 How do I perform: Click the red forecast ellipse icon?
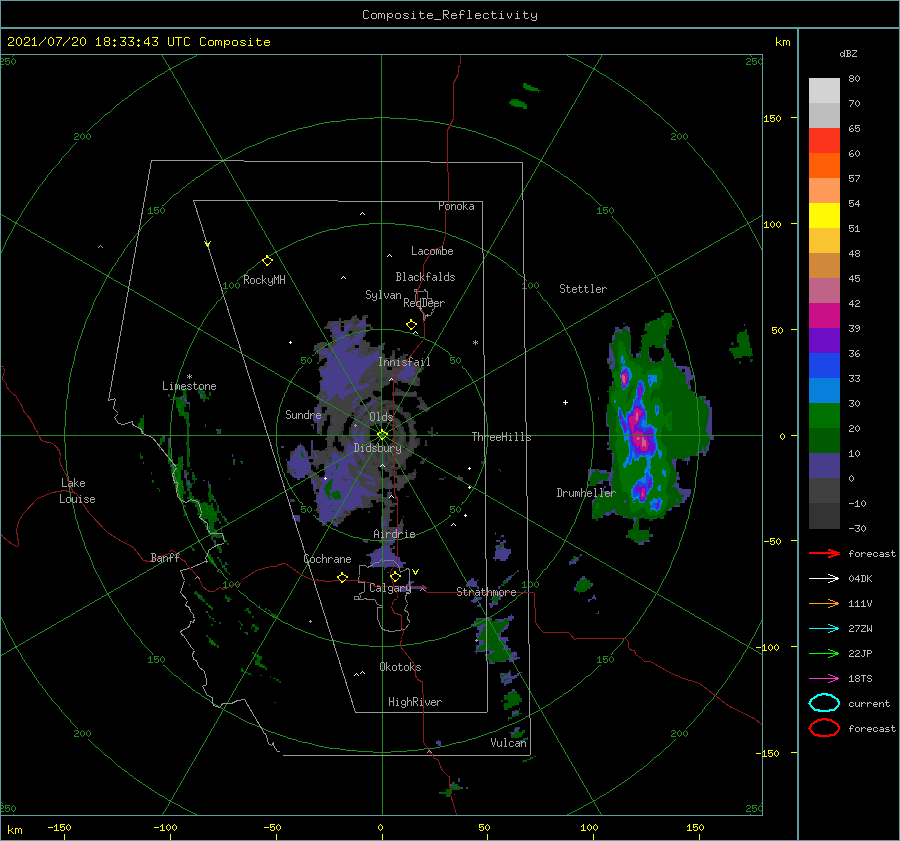coord(824,728)
